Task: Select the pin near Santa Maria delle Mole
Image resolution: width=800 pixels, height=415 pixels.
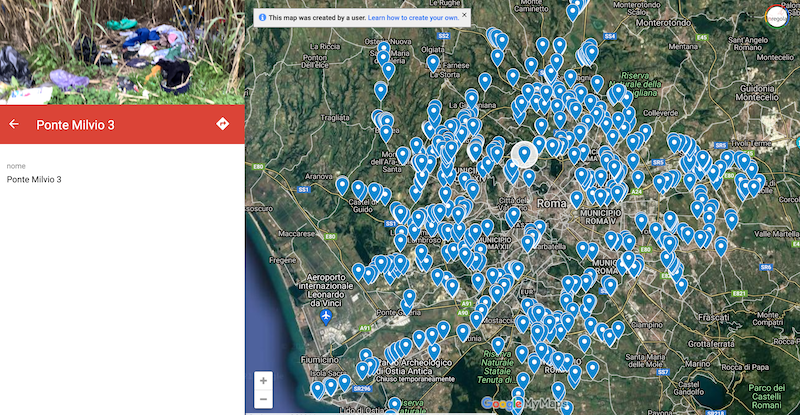Action: [x=592, y=369]
